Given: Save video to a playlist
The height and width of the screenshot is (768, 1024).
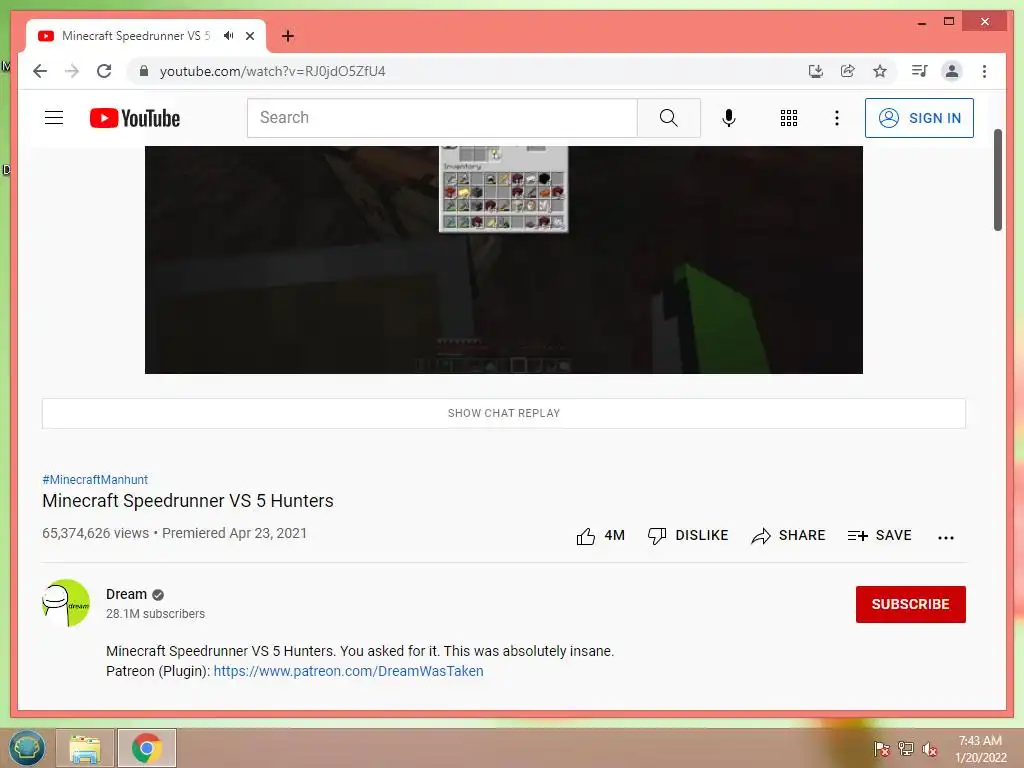Looking at the screenshot, I should [879, 536].
